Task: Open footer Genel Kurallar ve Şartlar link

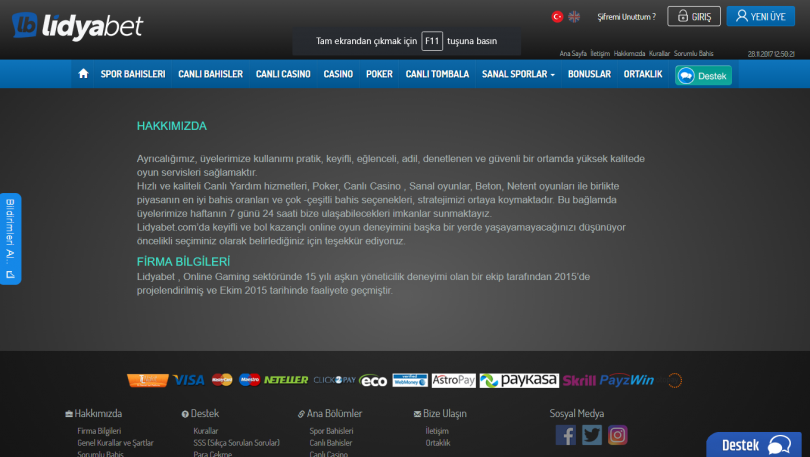Action: [115, 443]
